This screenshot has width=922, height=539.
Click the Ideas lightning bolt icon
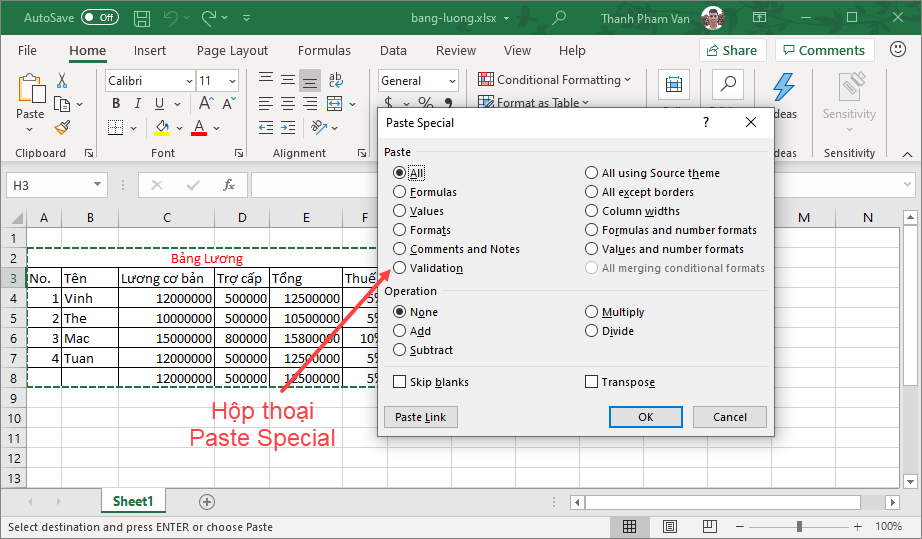point(783,87)
